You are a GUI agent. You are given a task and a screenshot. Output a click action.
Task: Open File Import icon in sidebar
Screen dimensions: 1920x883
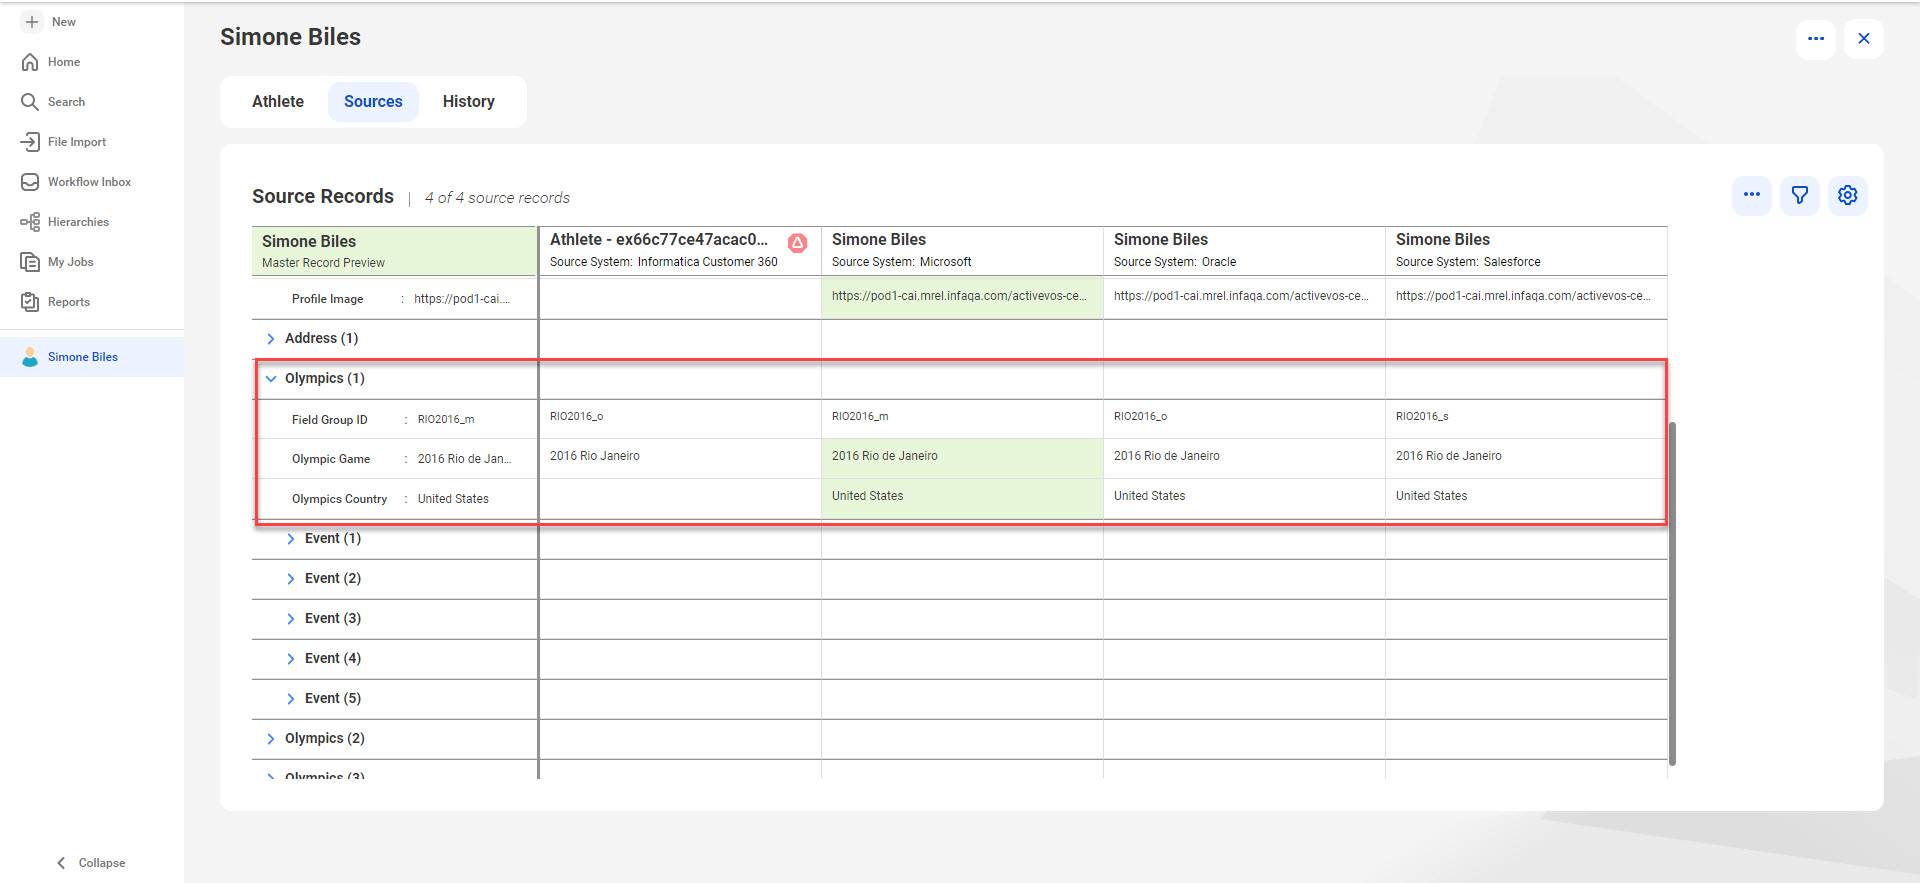pyautogui.click(x=30, y=142)
